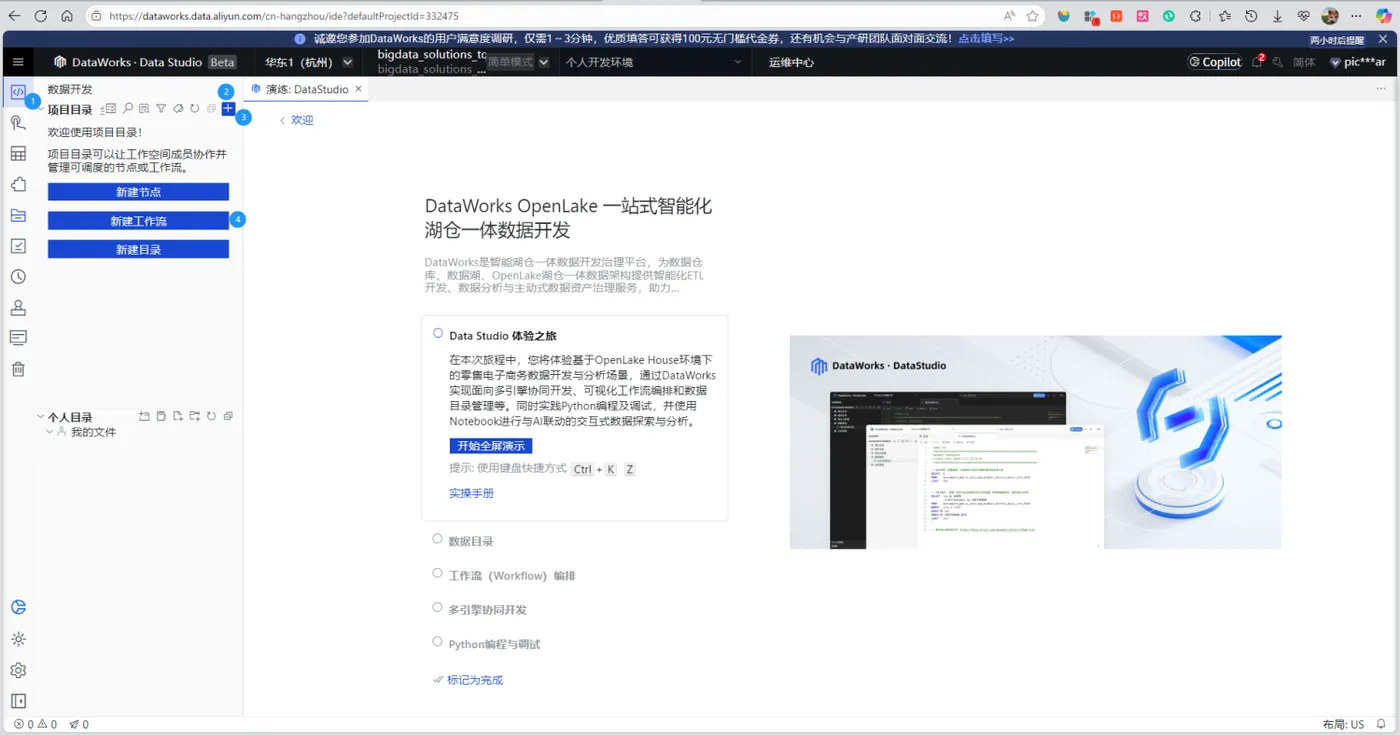This screenshot has width=1400, height=735.
Task: Click the filter funnel in 项目目录 toolbar
Action: tap(161, 109)
